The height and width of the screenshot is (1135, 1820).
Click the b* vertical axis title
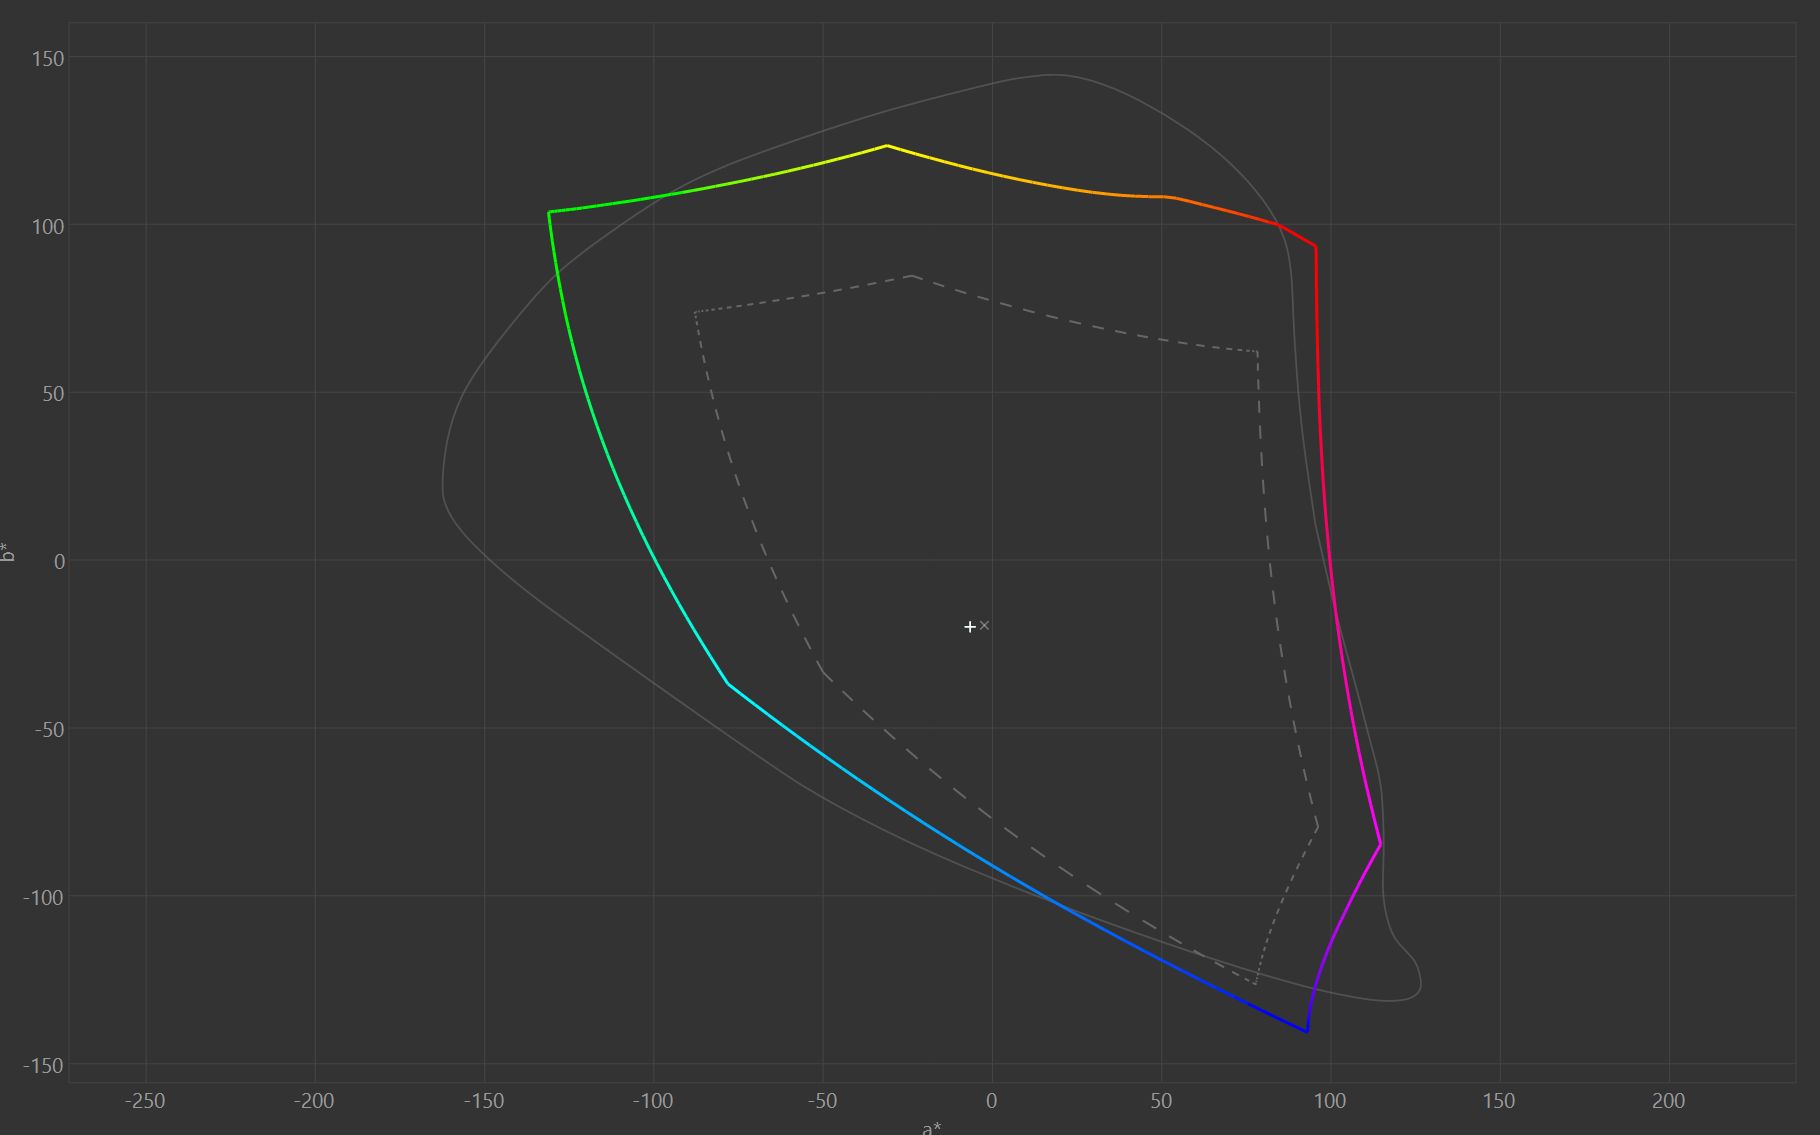9,552
